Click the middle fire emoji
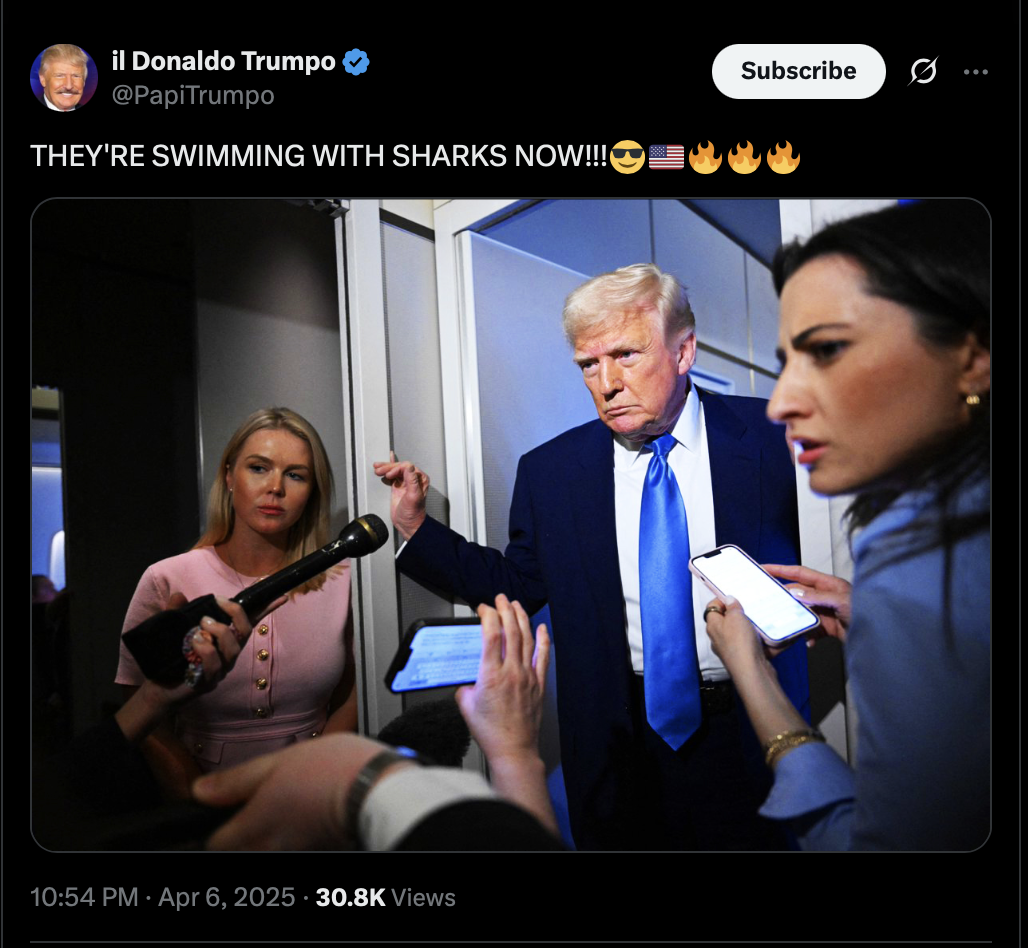The image size is (1028, 948). [x=744, y=157]
